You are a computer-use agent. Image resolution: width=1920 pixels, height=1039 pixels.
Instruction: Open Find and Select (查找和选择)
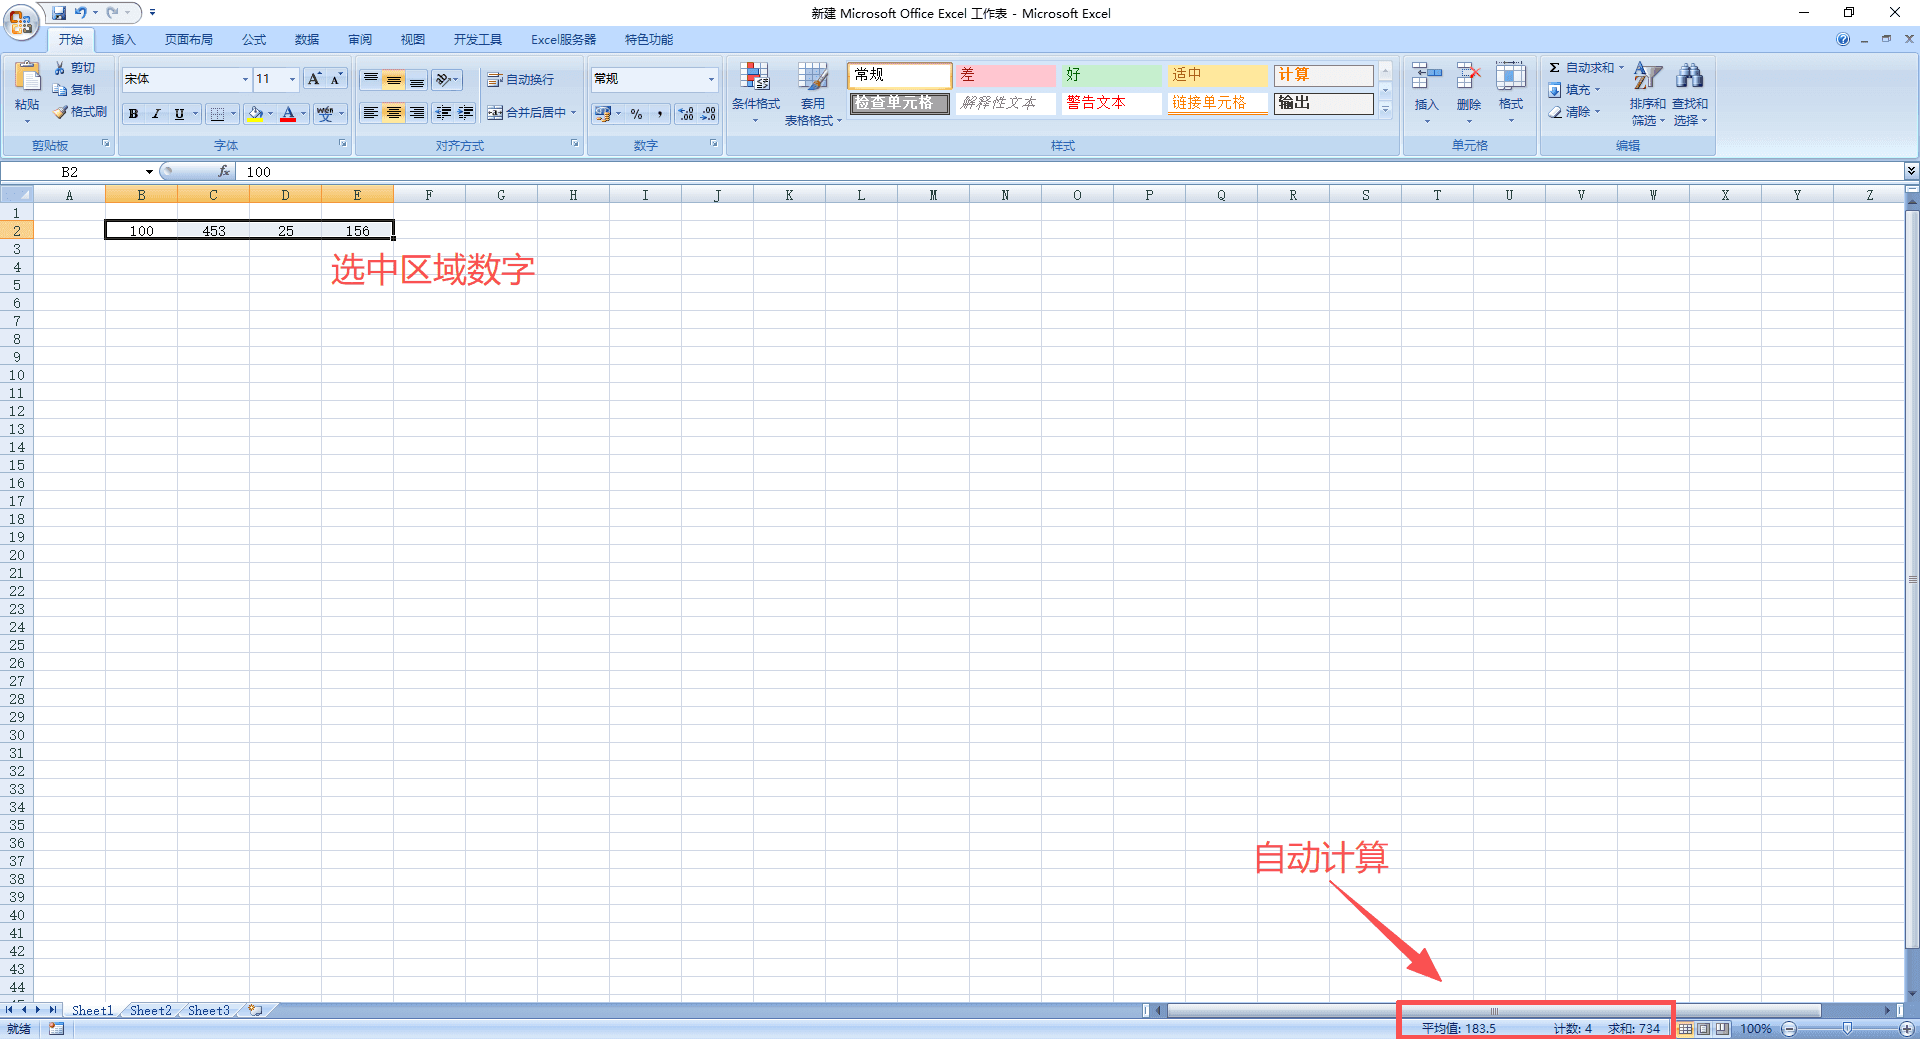(x=1690, y=93)
